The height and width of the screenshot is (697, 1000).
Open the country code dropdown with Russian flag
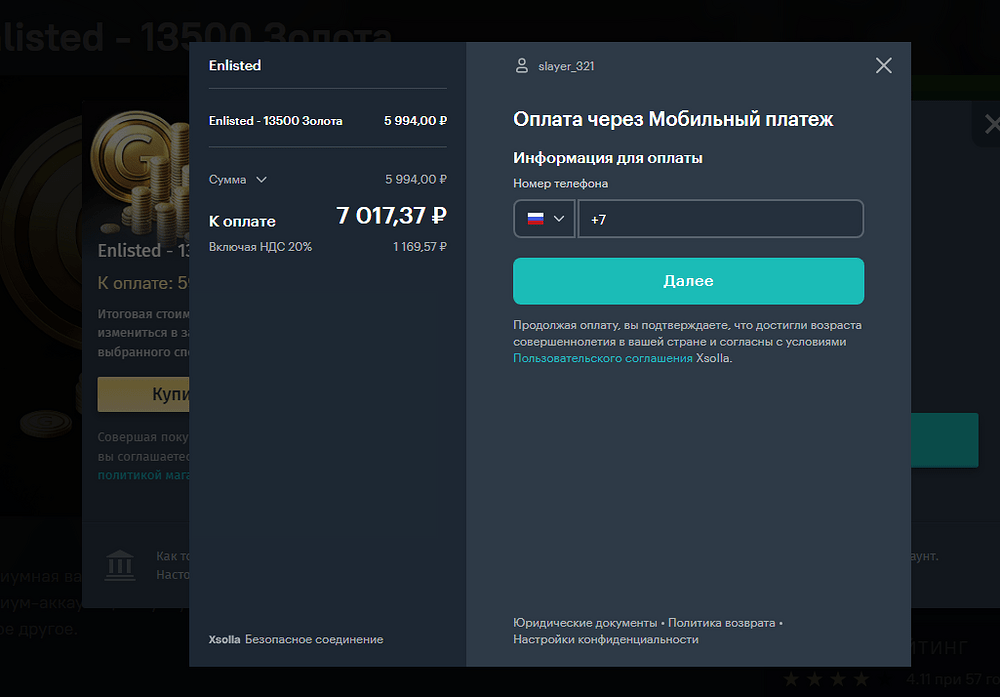545,219
